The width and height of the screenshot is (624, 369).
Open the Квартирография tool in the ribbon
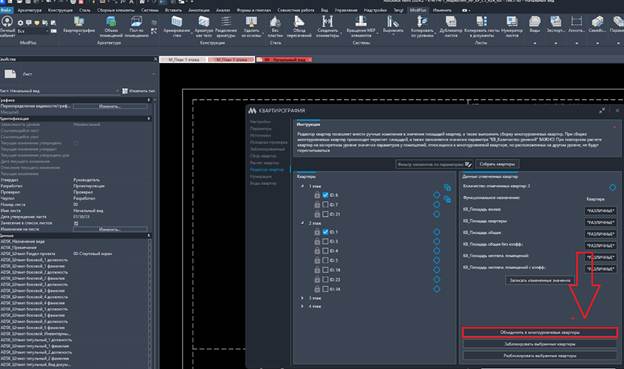[79, 25]
